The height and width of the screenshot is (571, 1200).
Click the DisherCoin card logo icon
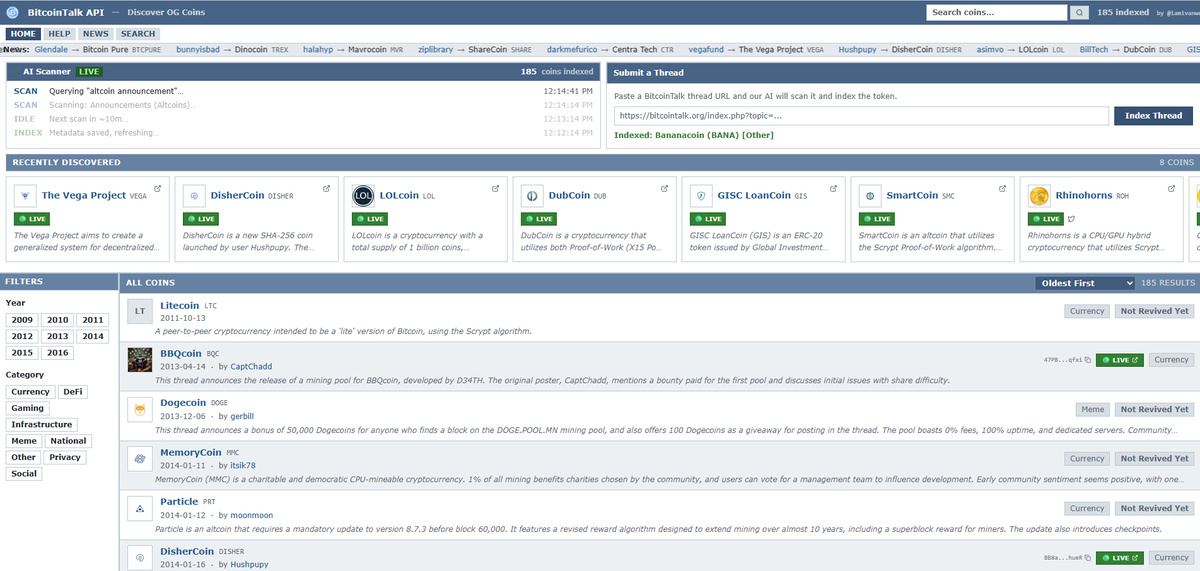pos(194,196)
